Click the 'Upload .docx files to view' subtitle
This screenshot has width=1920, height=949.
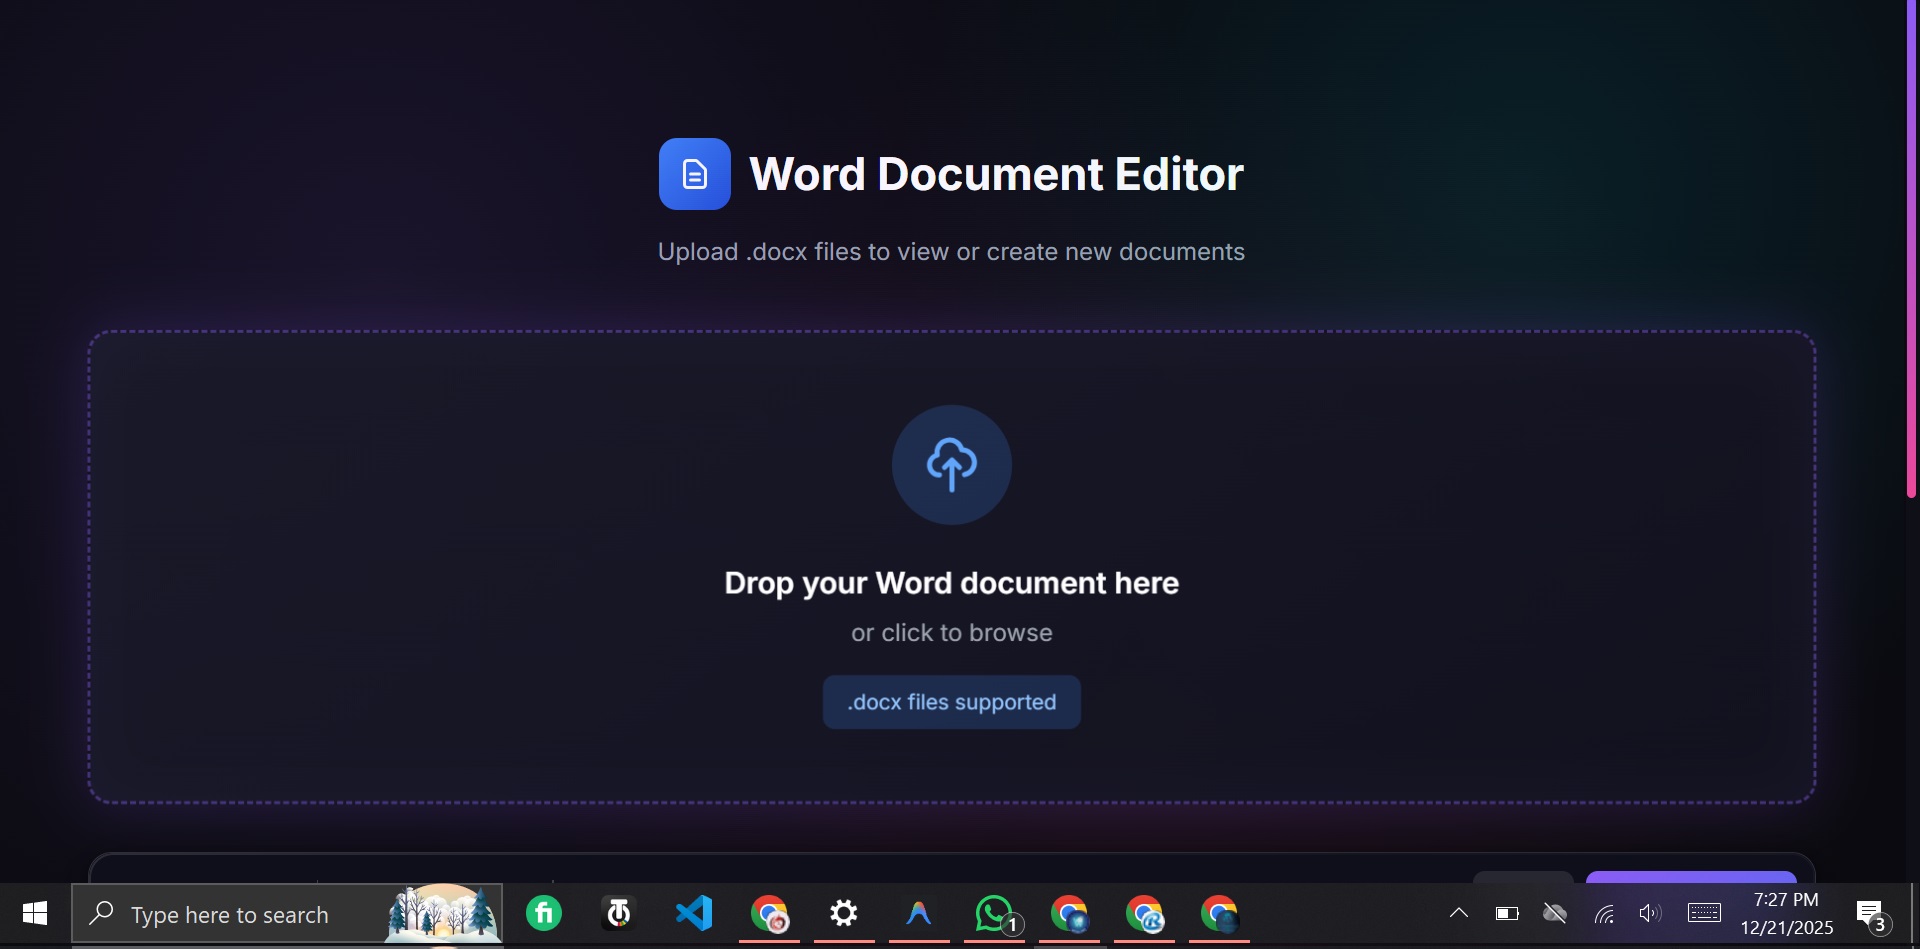click(951, 252)
